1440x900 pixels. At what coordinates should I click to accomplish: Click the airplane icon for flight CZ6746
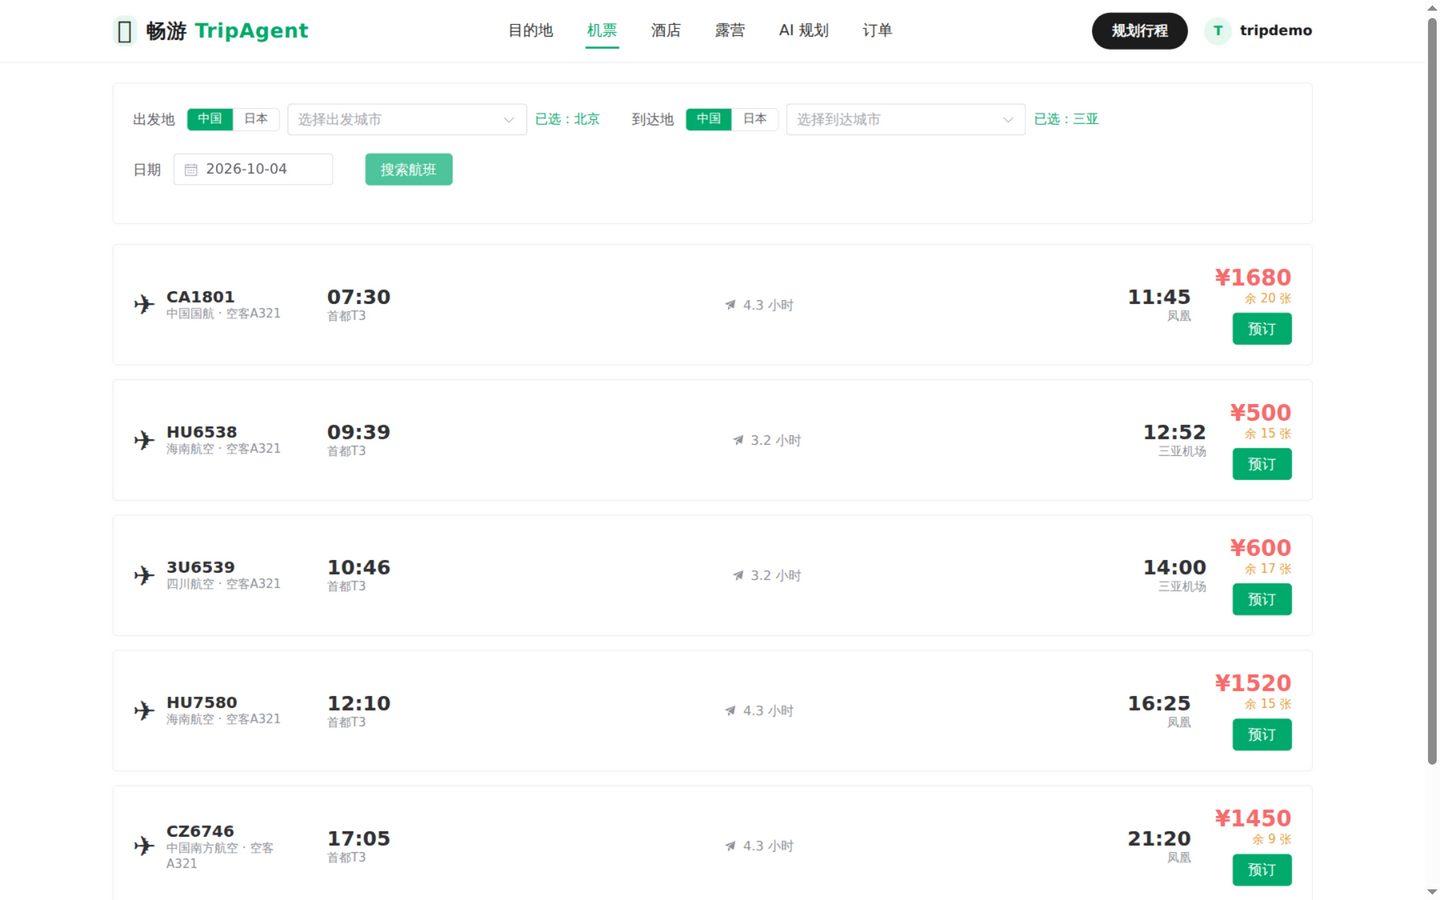[x=144, y=846]
